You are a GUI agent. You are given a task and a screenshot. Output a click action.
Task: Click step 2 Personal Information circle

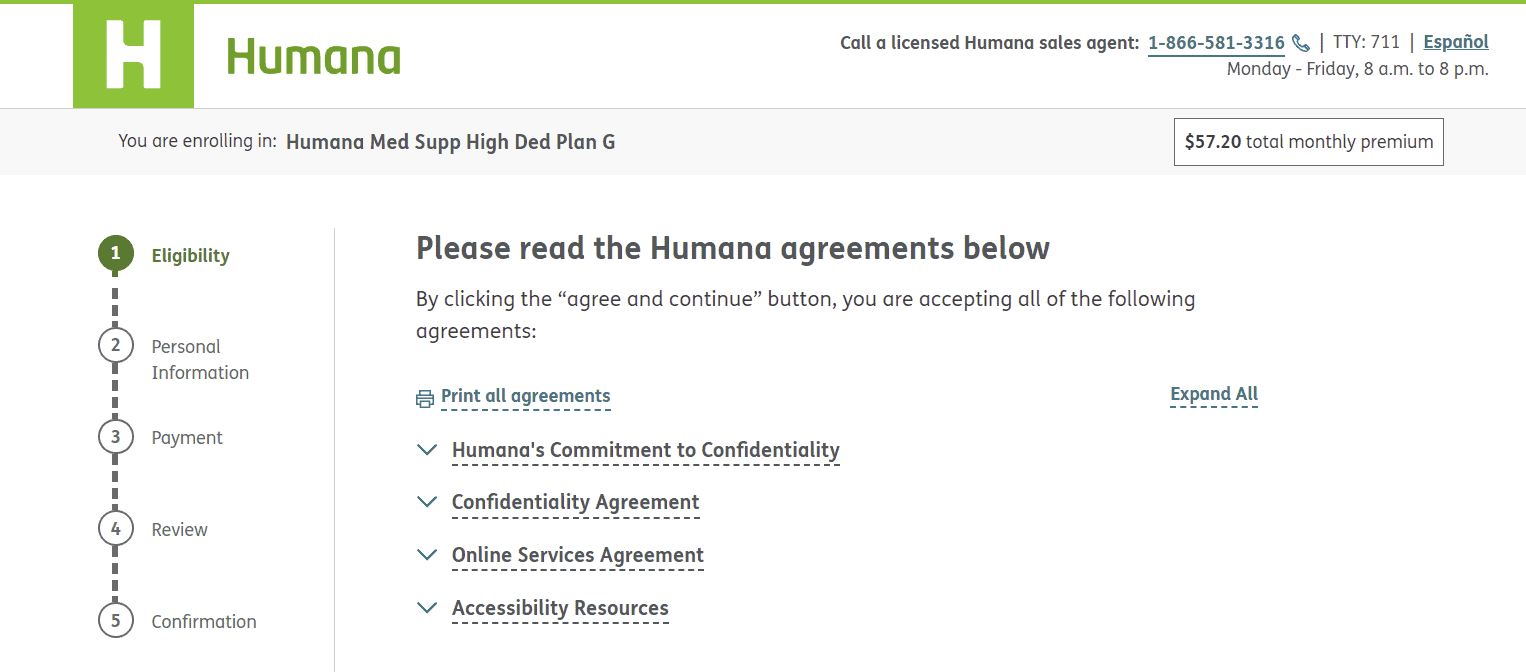(116, 345)
